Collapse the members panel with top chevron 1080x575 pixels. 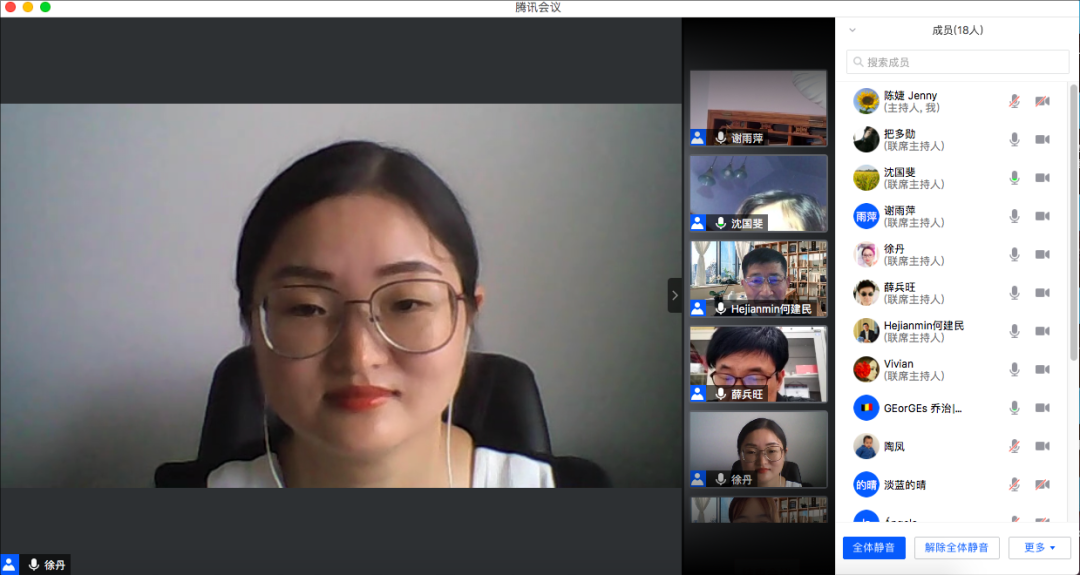(852, 30)
